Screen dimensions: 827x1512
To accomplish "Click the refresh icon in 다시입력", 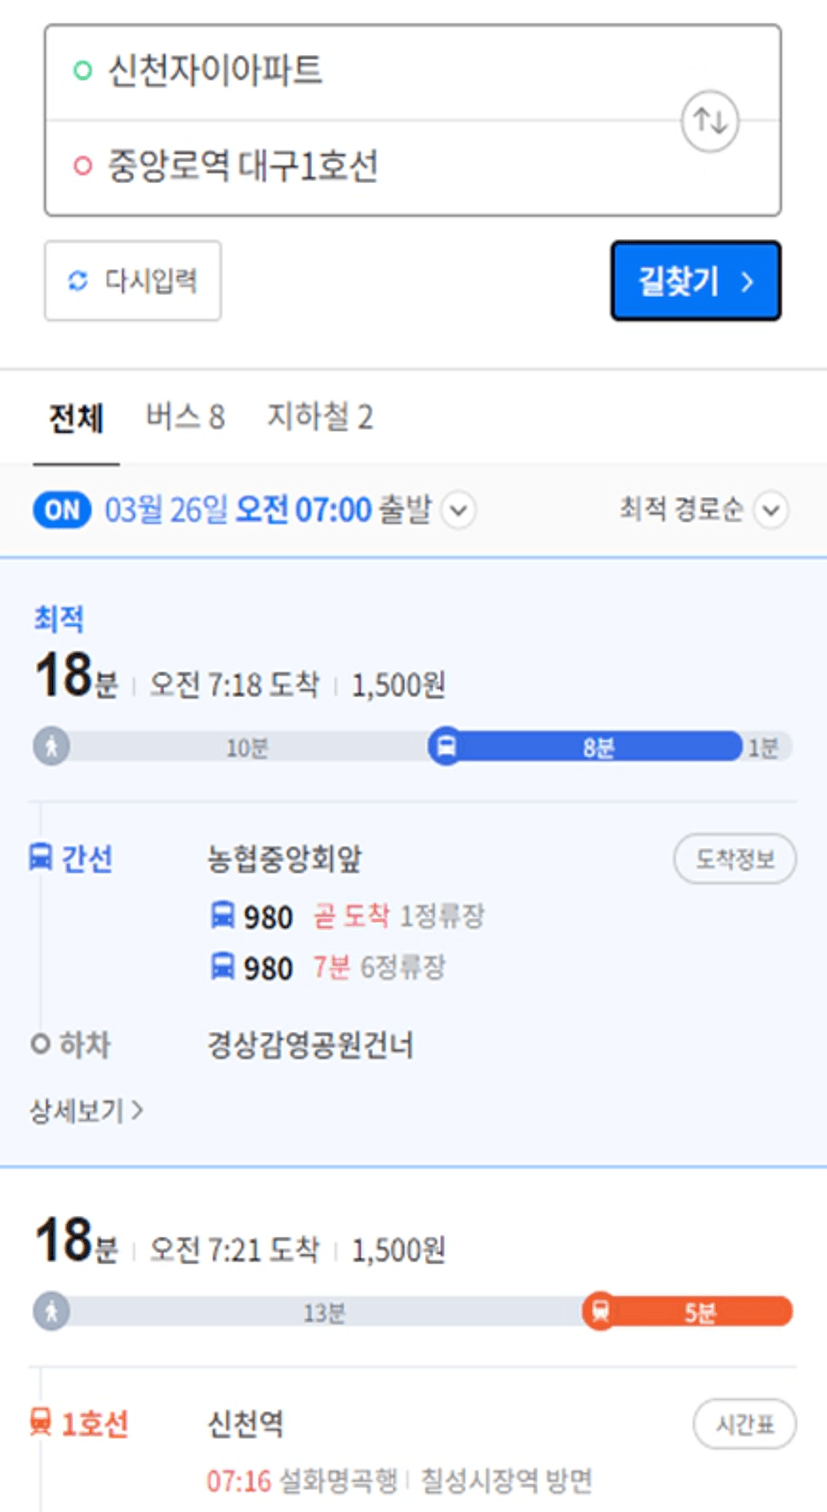I will click(x=78, y=281).
